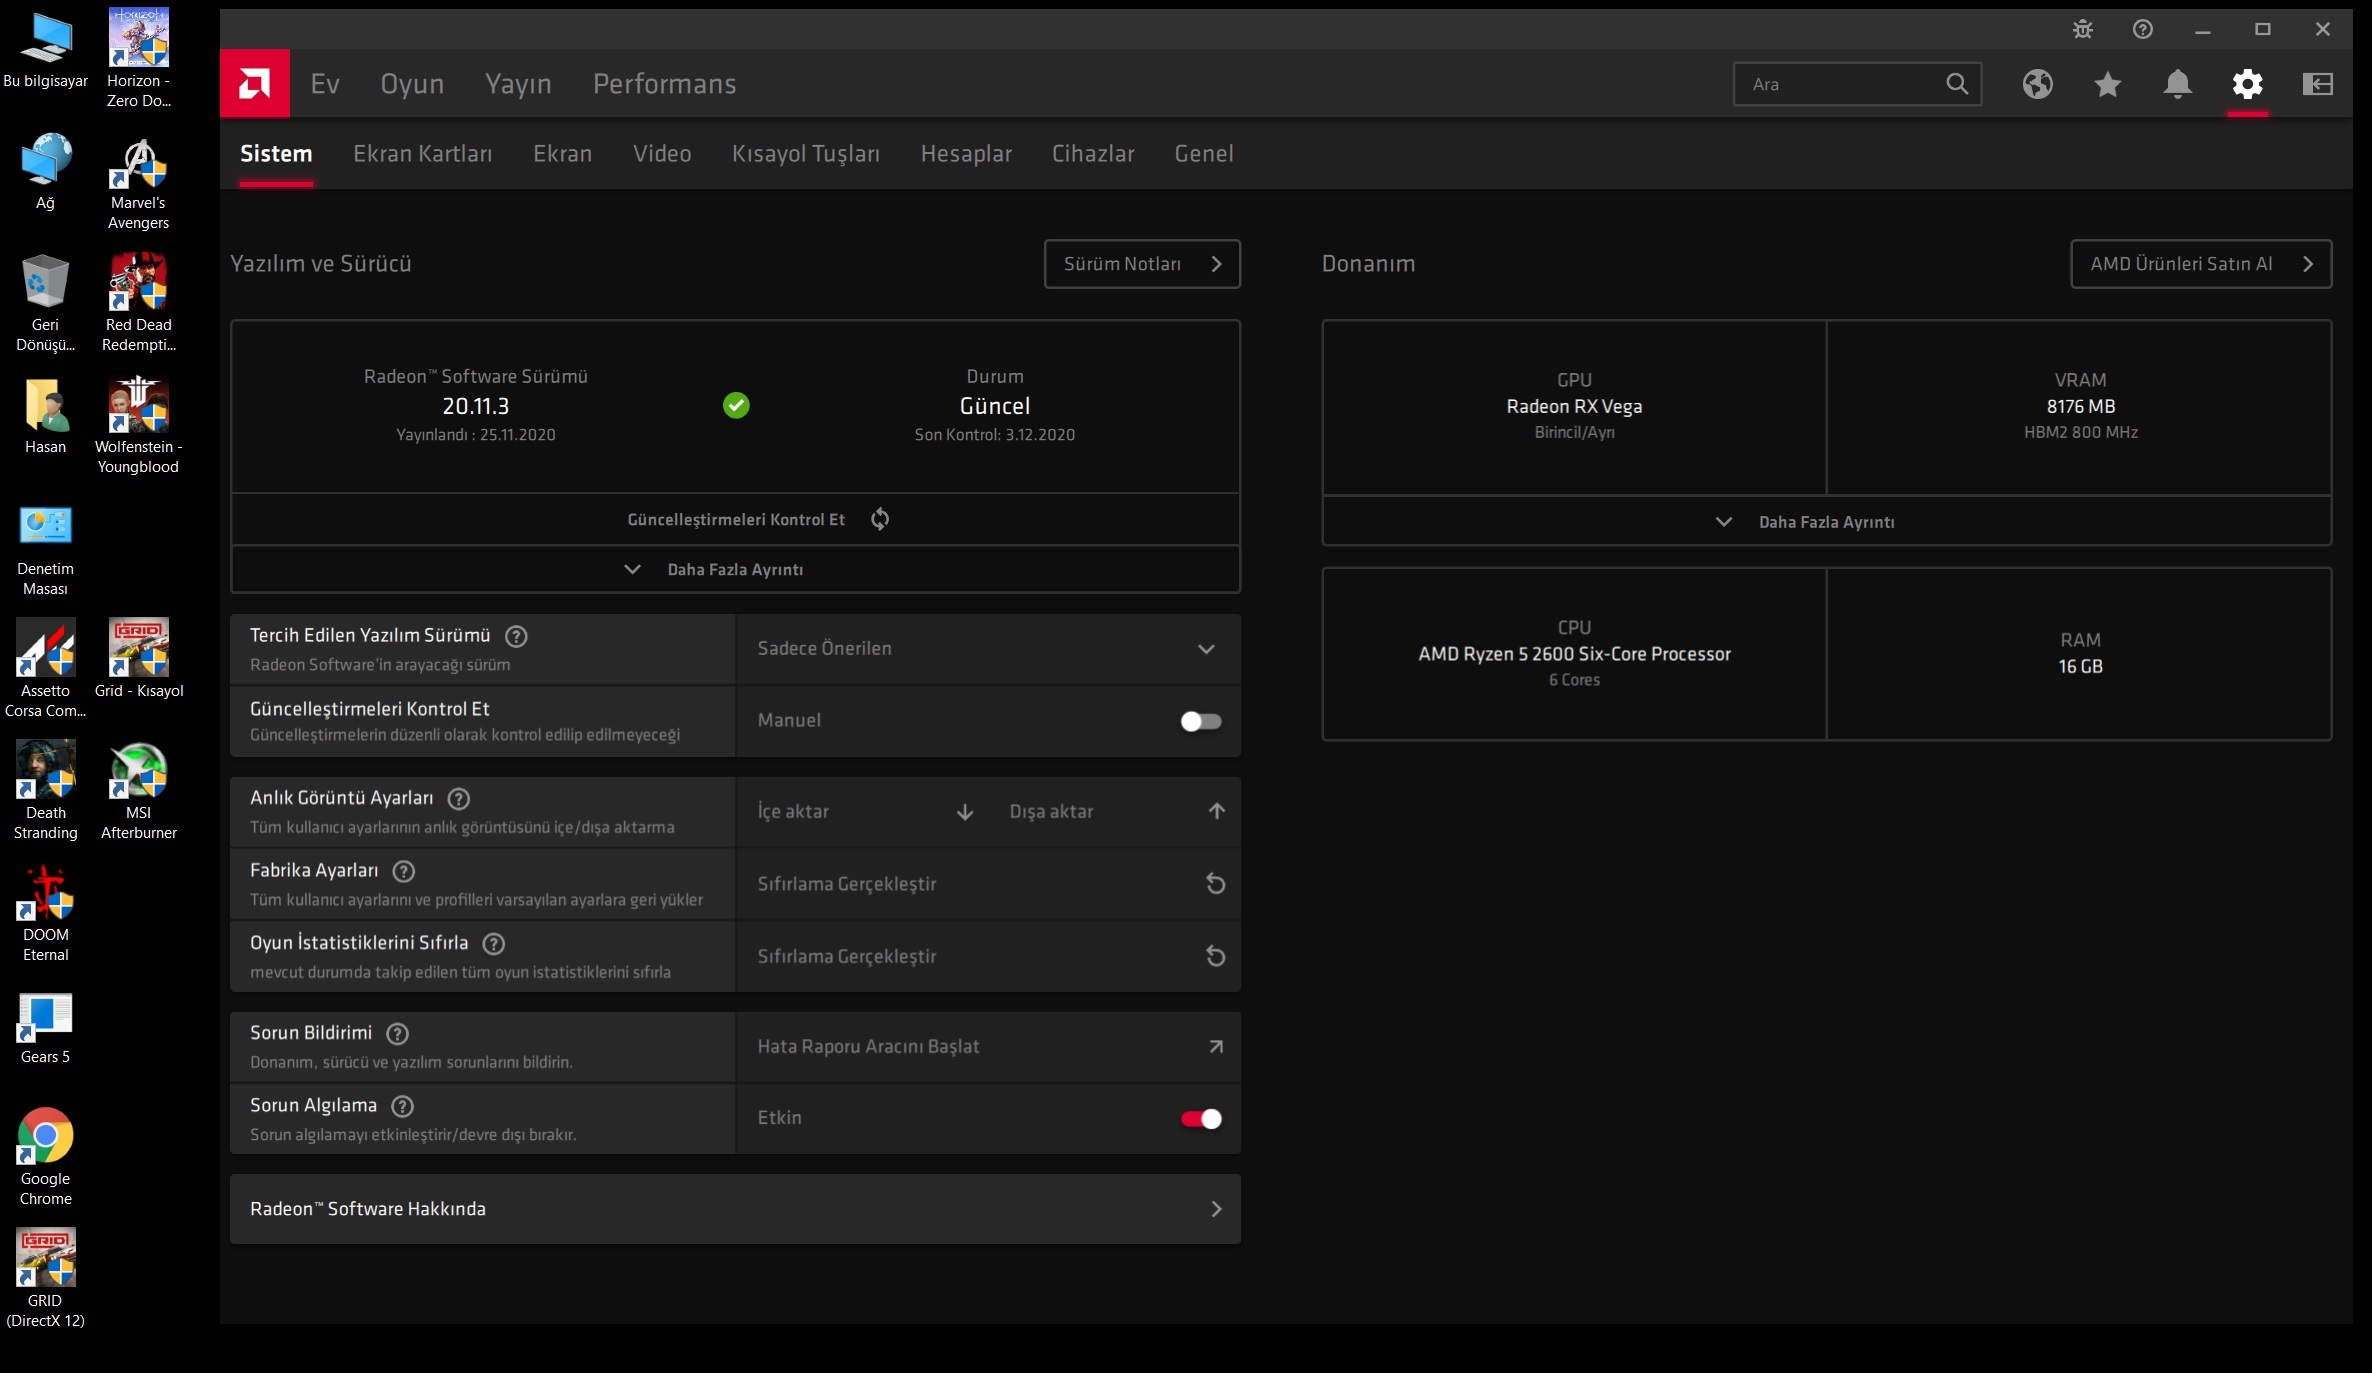
Task: Open the Oyun tab
Action: (412, 84)
